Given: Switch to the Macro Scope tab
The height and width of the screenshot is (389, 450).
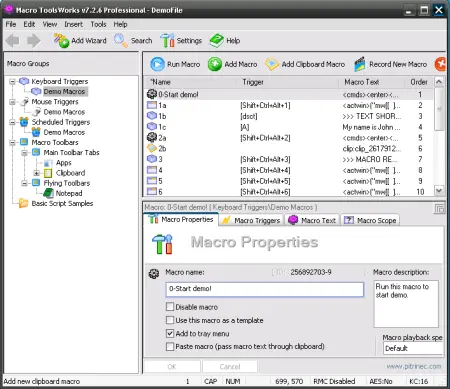Looking at the screenshot, I should [x=370, y=220].
